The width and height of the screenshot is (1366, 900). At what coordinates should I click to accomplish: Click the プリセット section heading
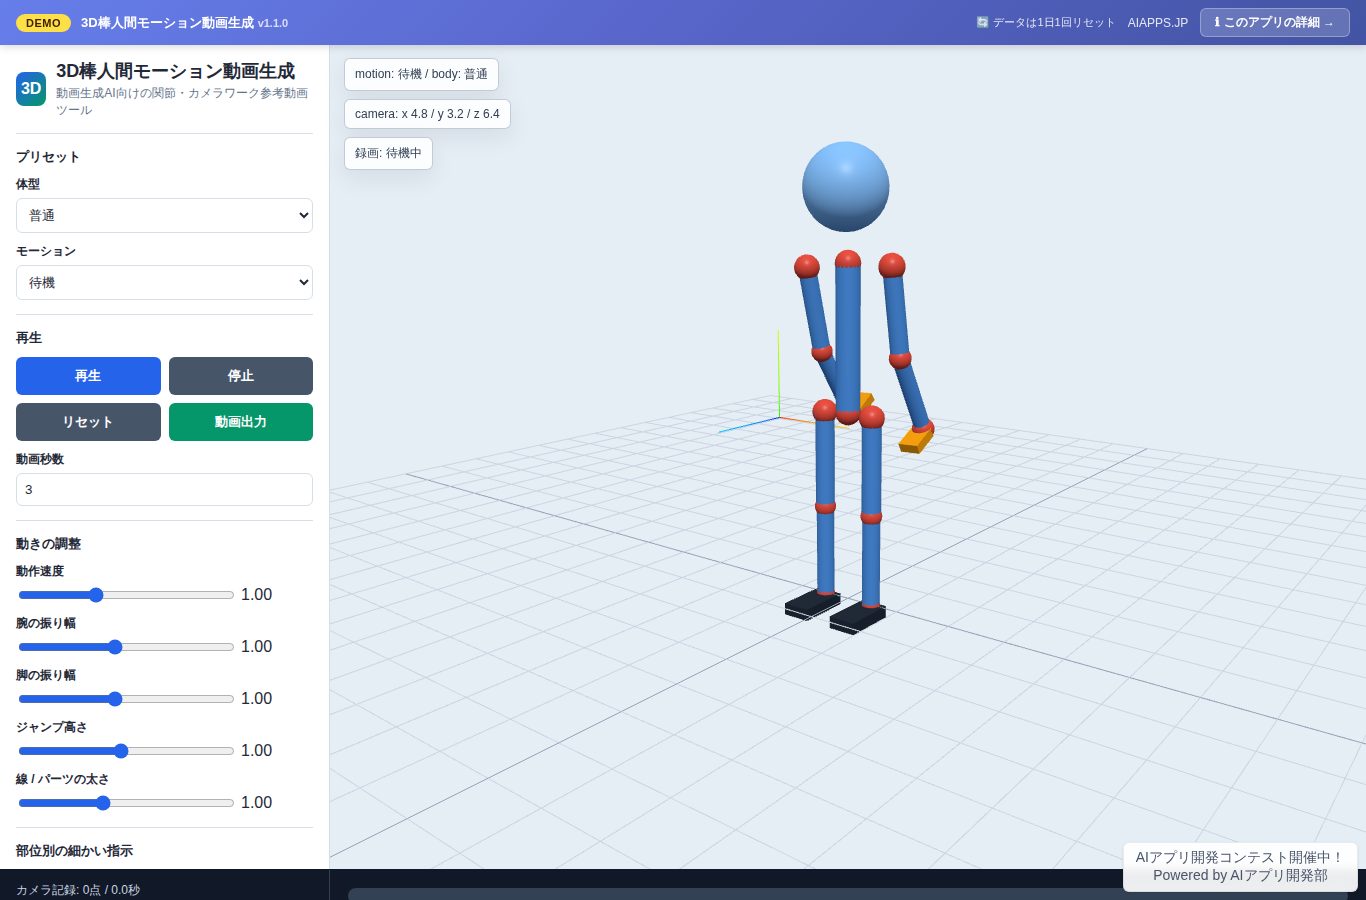[x=47, y=157]
